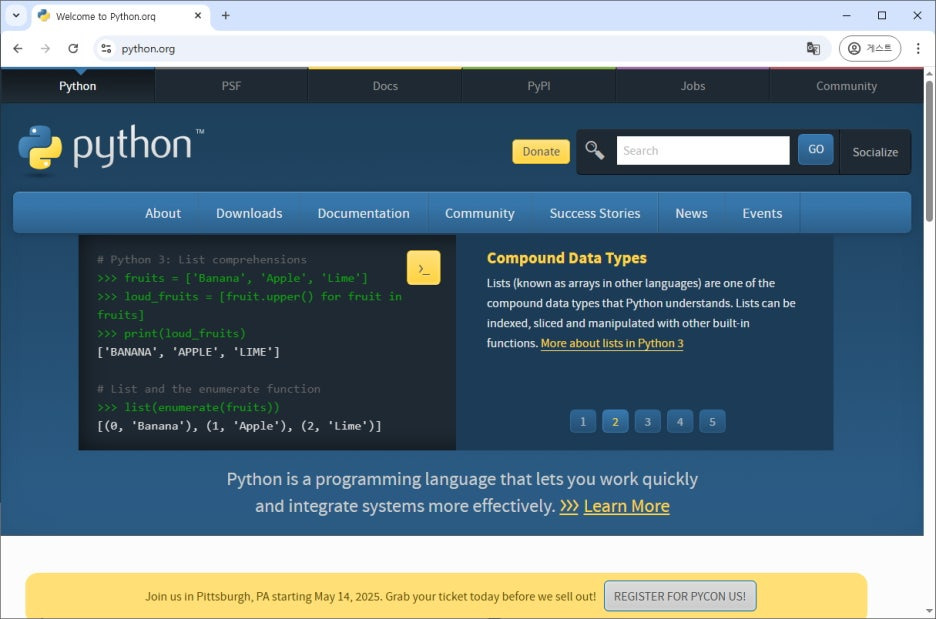Close the Welcome to Python.org tab
The width and height of the screenshot is (936, 619).
coord(198,16)
